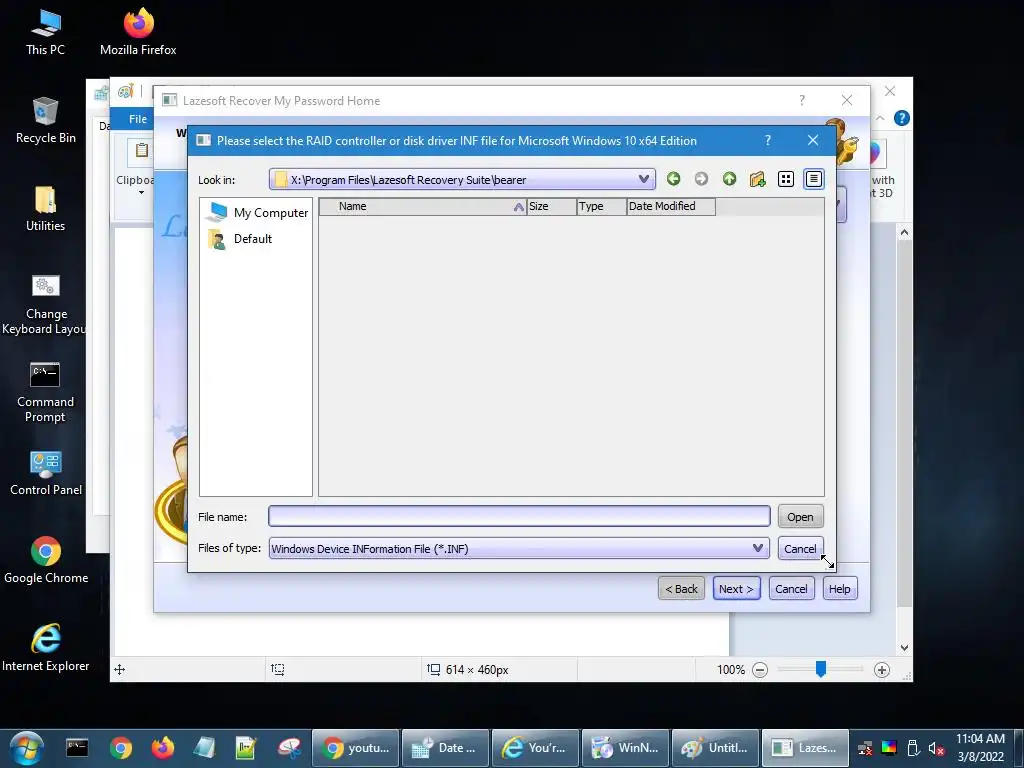Screen dimensions: 1024x768
Task: Click pinned Chrome taskbar icon
Action: coord(121,748)
